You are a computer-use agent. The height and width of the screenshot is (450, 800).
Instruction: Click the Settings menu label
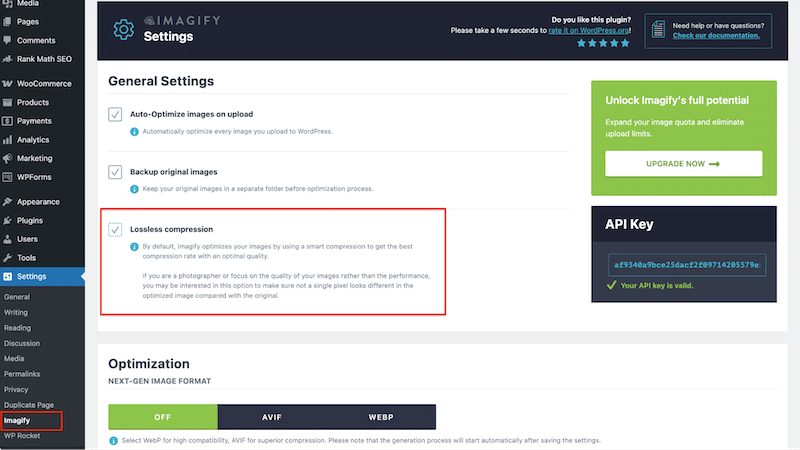coord(32,277)
